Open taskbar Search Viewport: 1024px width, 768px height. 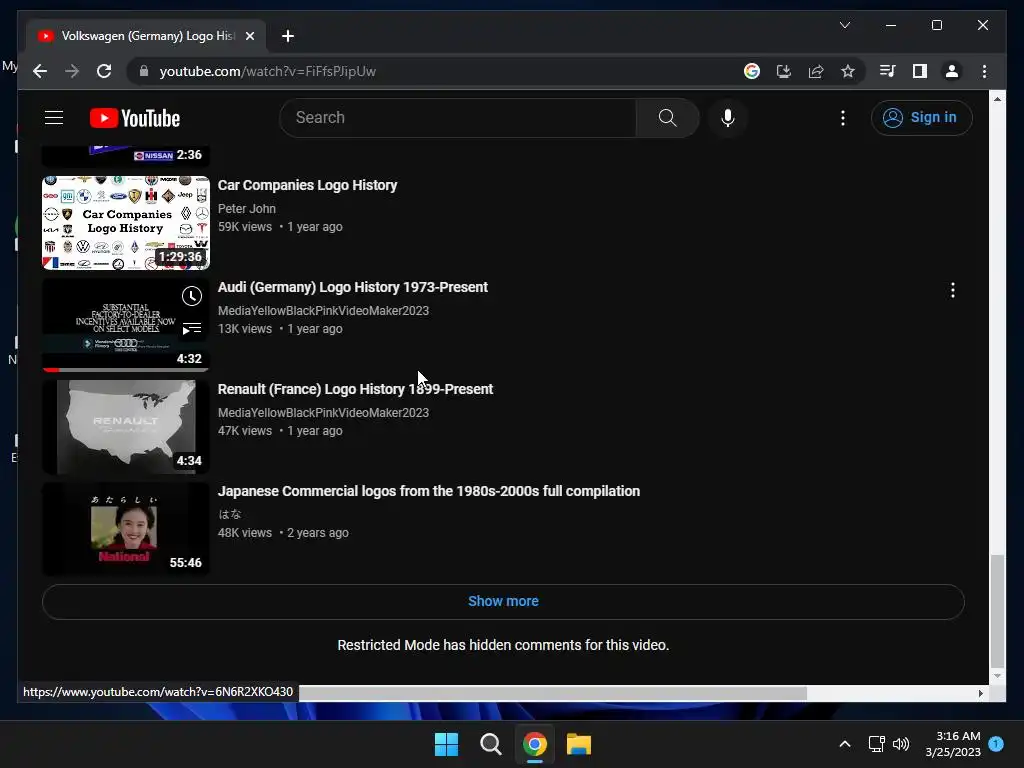(490, 744)
